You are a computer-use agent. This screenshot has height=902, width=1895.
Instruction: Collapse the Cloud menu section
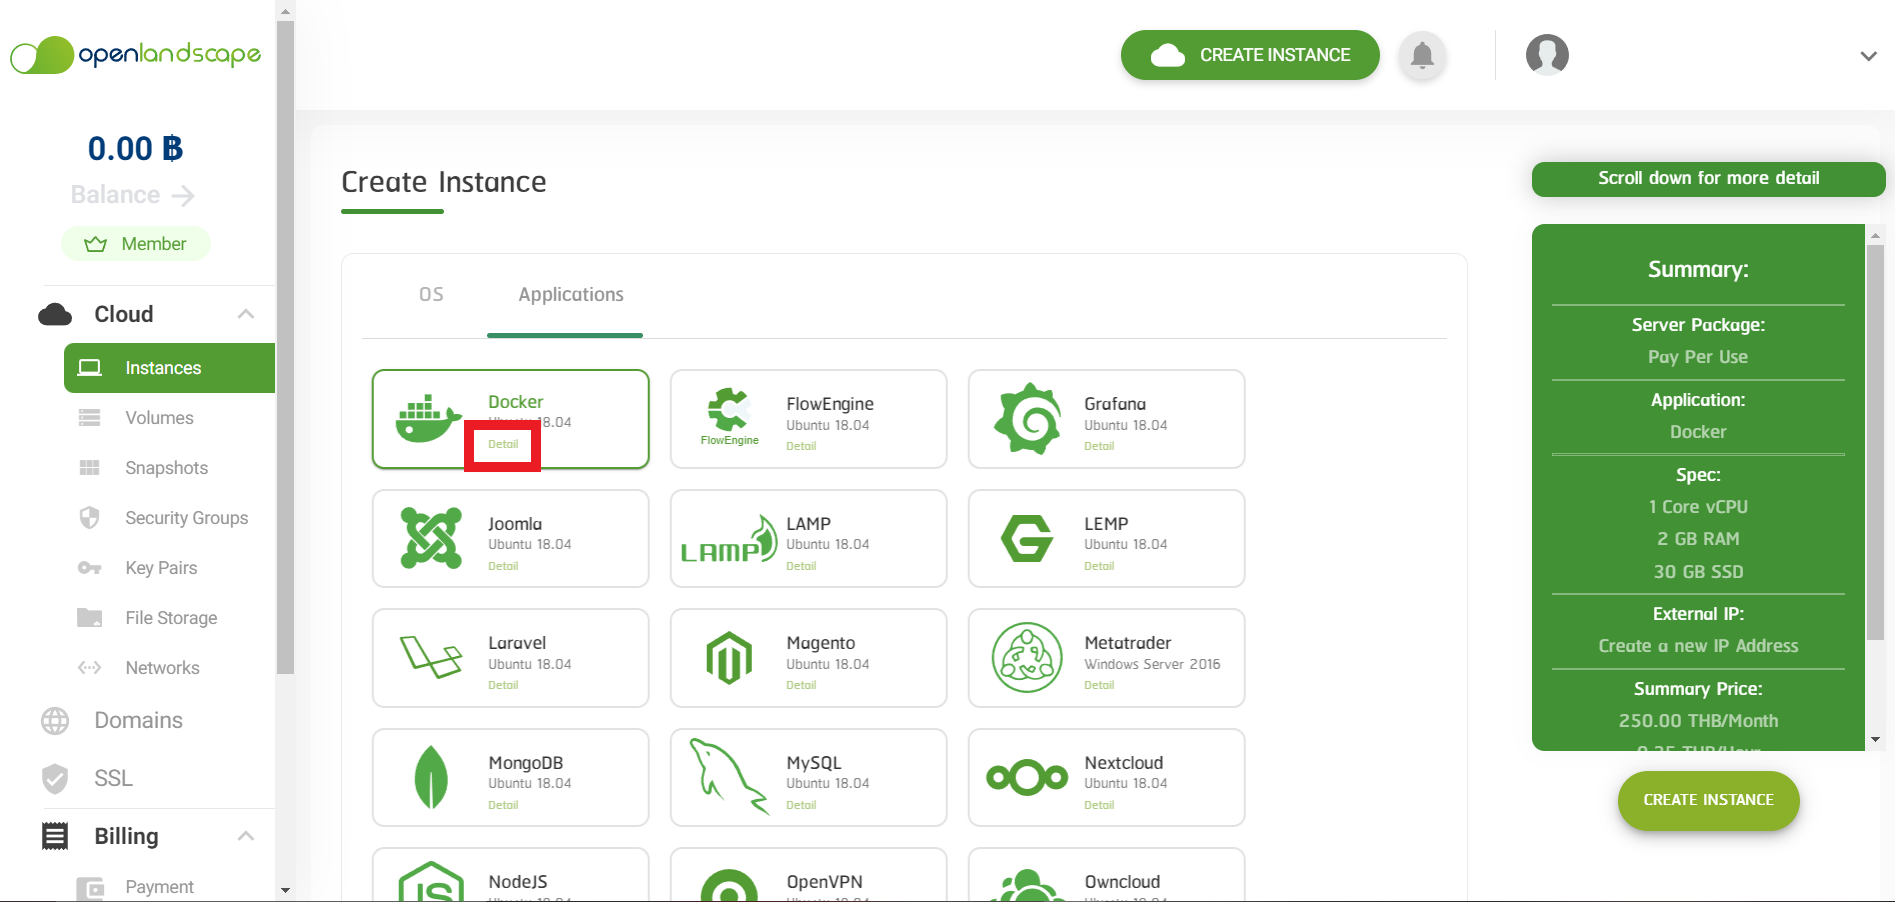(246, 314)
